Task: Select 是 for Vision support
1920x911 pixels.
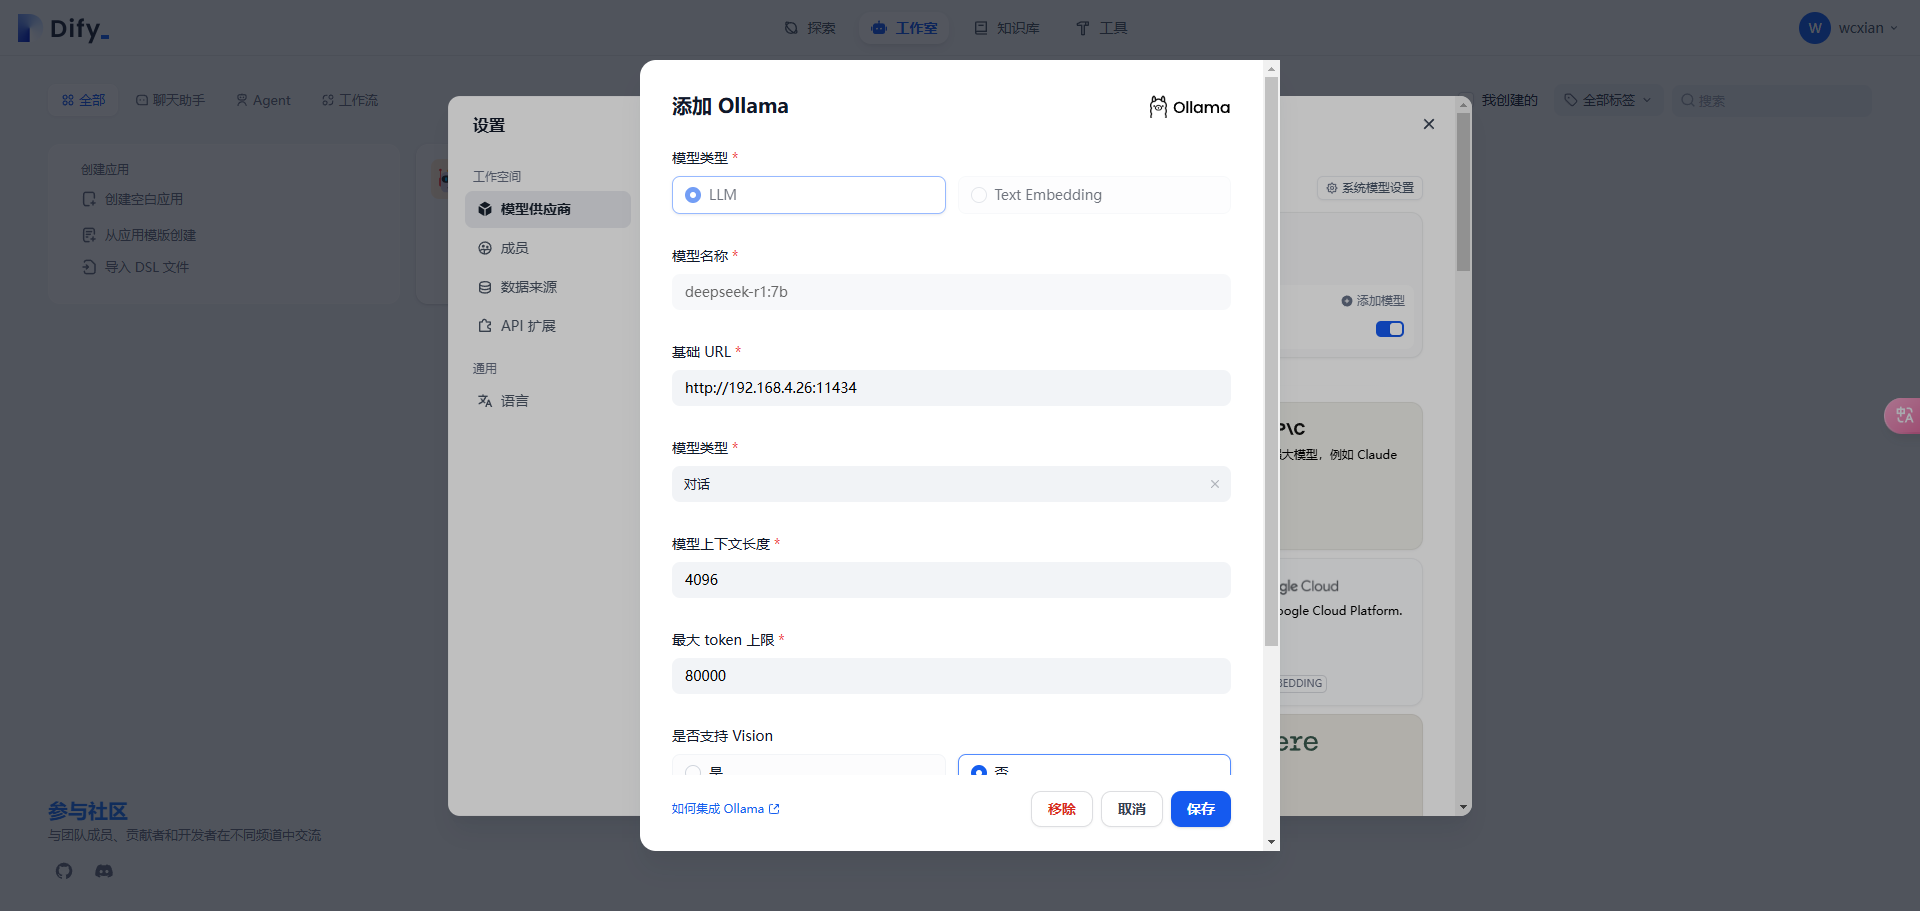Action: click(x=808, y=766)
